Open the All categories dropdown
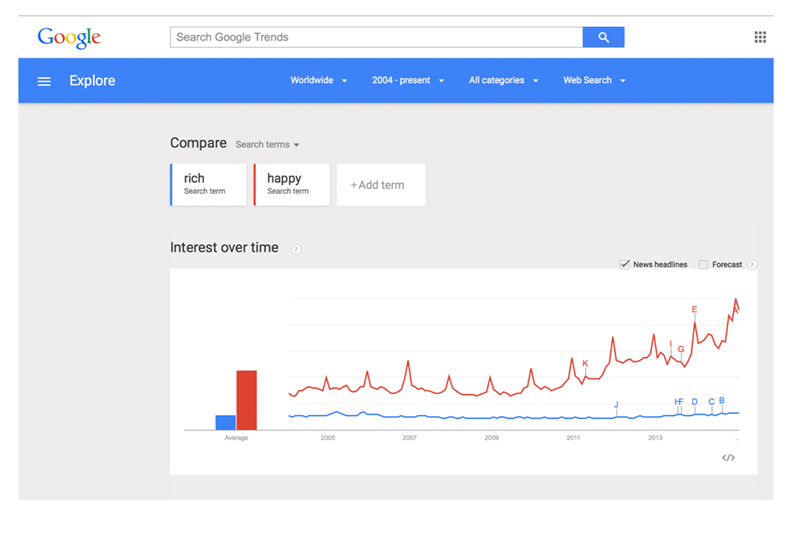The image size is (800, 560). pyautogui.click(x=504, y=80)
